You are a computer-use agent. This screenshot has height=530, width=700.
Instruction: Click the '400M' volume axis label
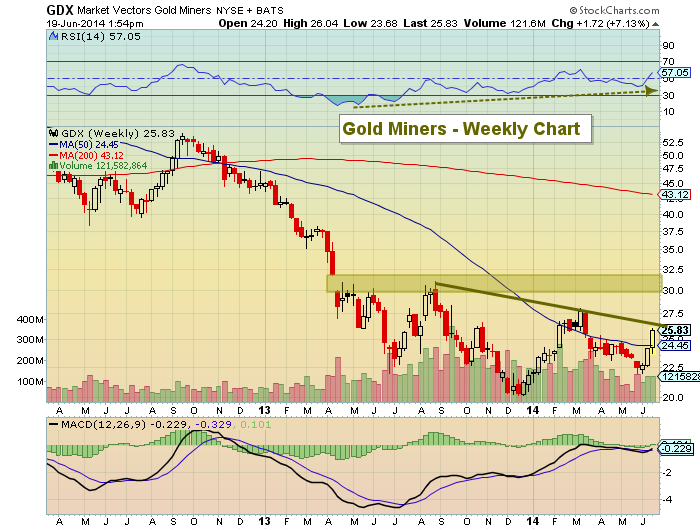tap(30, 319)
